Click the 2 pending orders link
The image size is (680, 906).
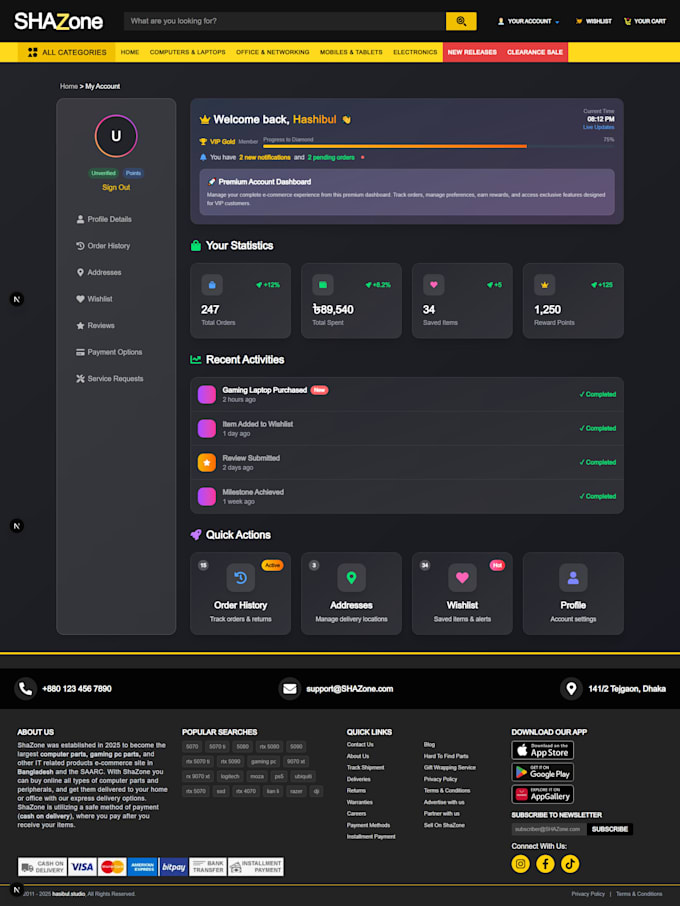tap(331, 158)
